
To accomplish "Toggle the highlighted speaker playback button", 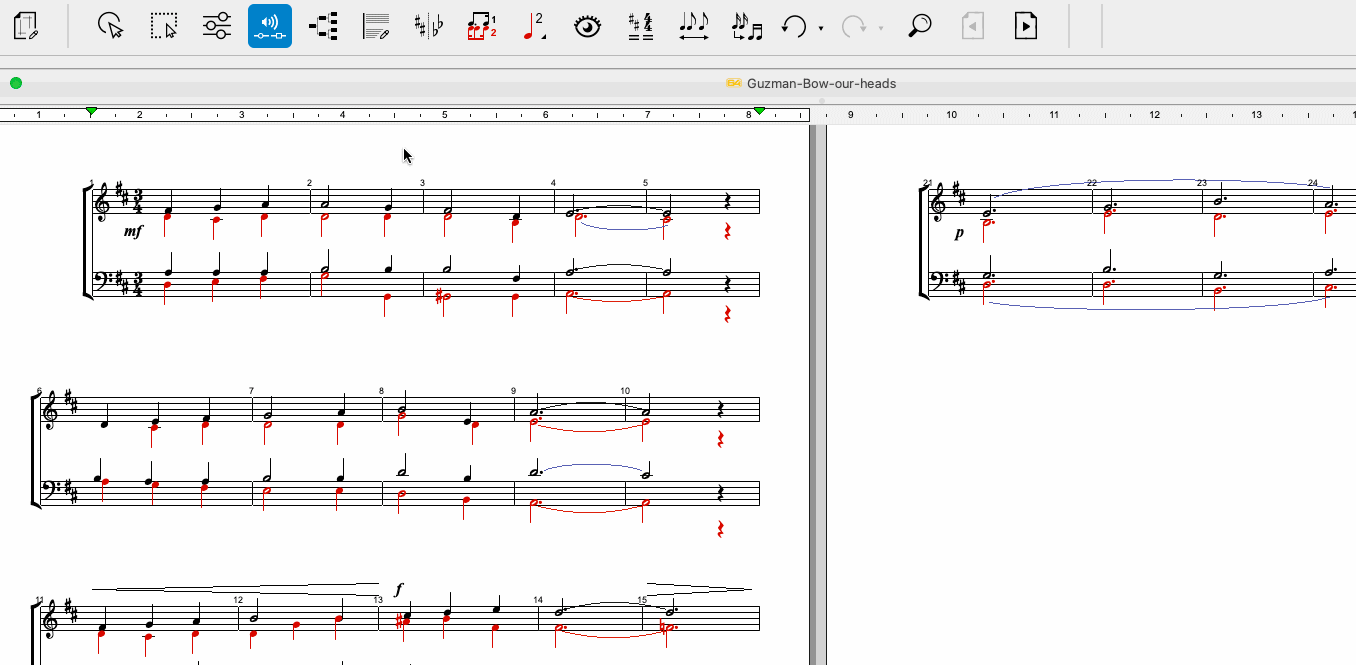I will 270,25.
